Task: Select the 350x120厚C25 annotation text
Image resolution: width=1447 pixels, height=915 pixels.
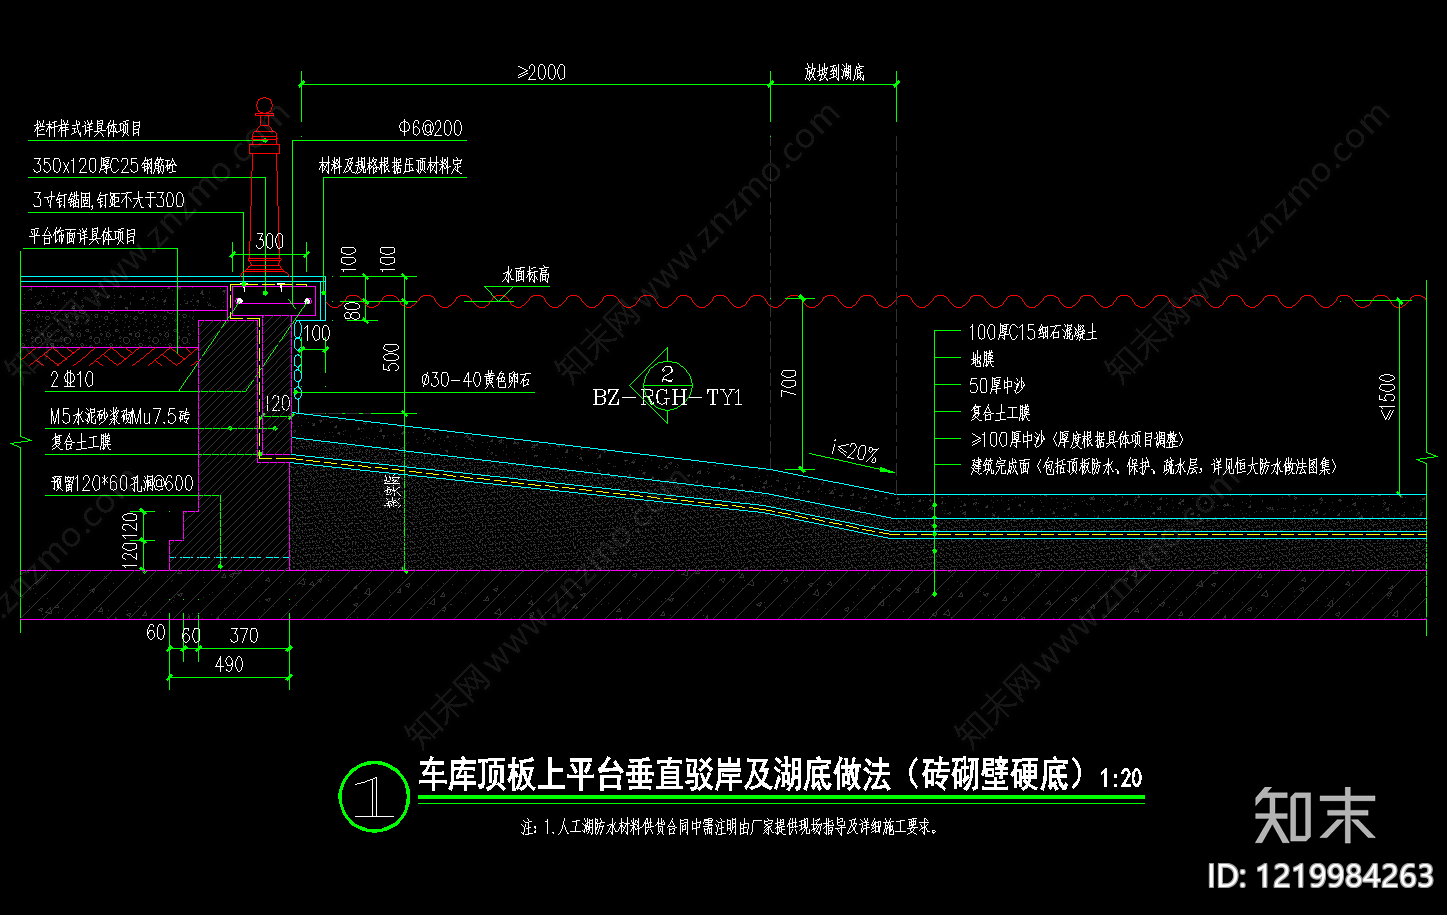Action: pos(105,166)
